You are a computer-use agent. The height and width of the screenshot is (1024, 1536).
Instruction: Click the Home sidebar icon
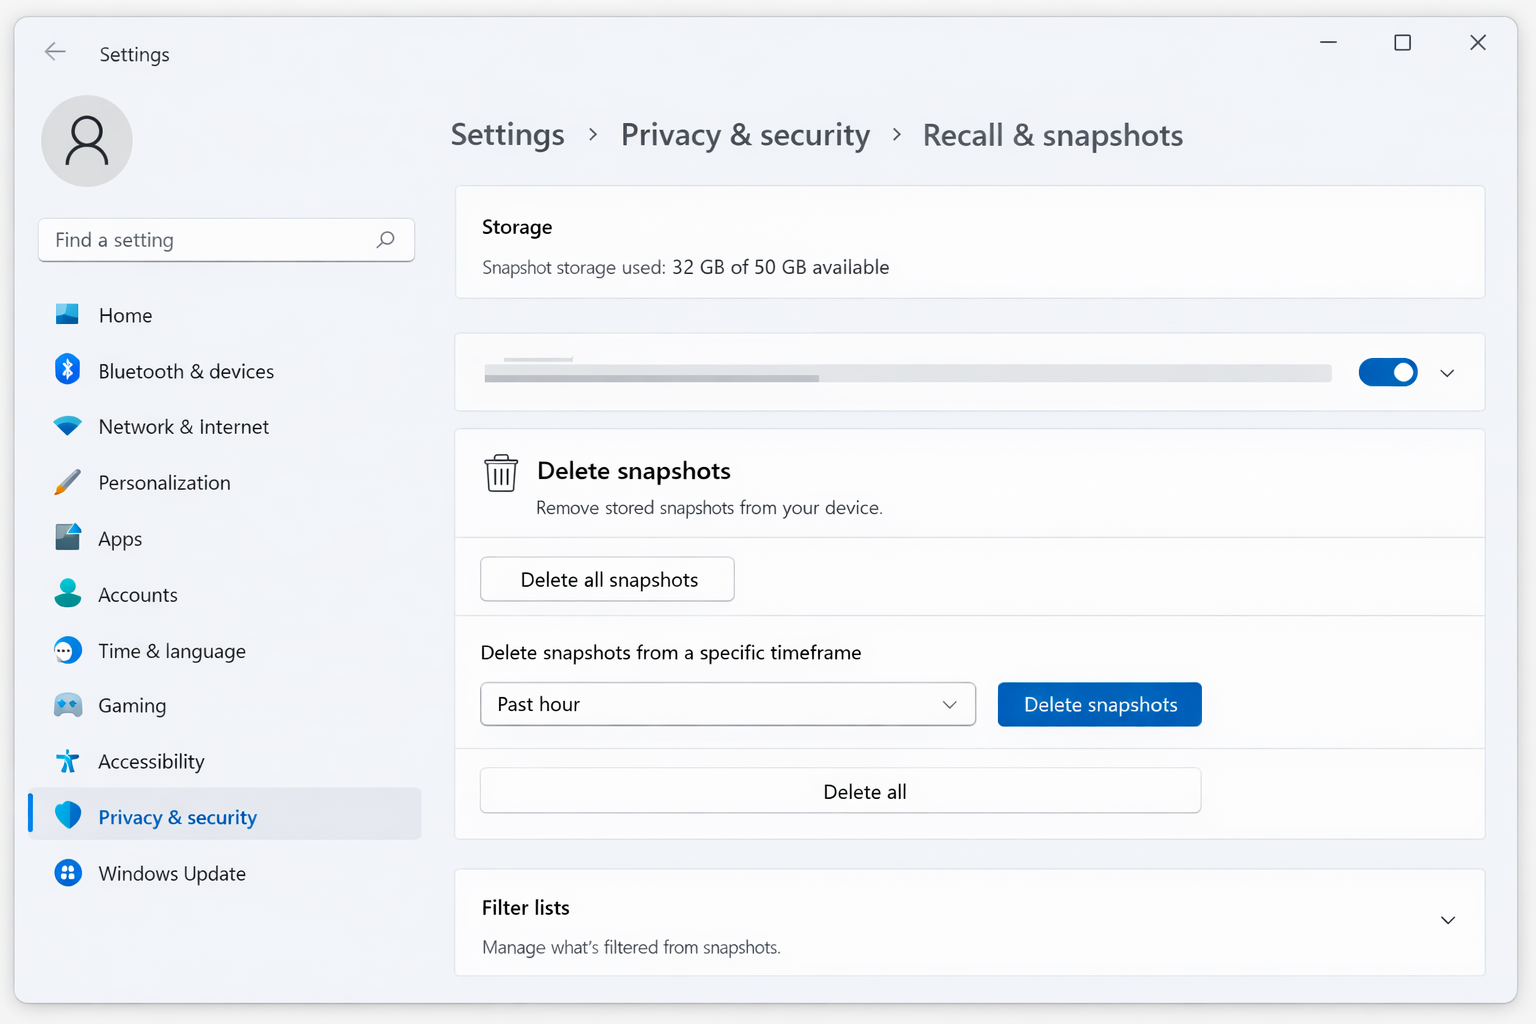(x=67, y=315)
